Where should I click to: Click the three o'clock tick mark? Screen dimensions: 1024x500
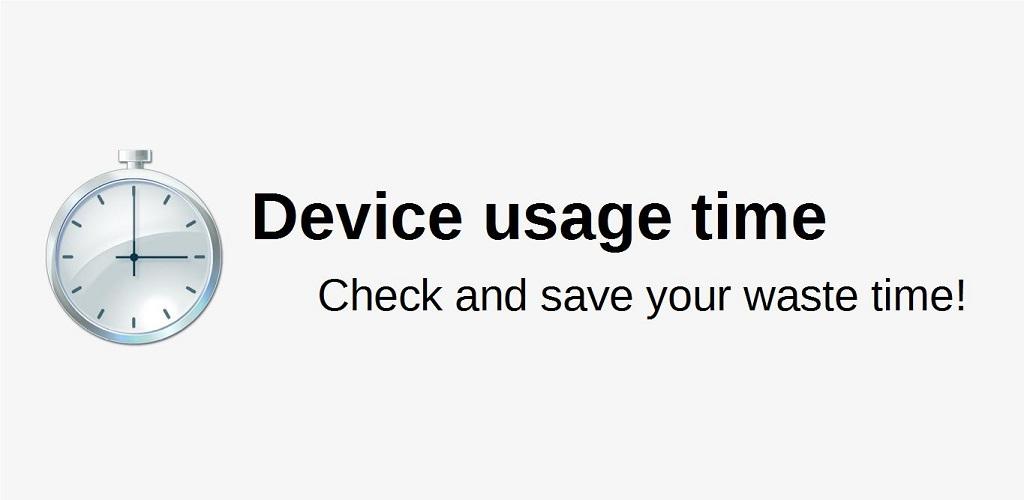[200, 257]
